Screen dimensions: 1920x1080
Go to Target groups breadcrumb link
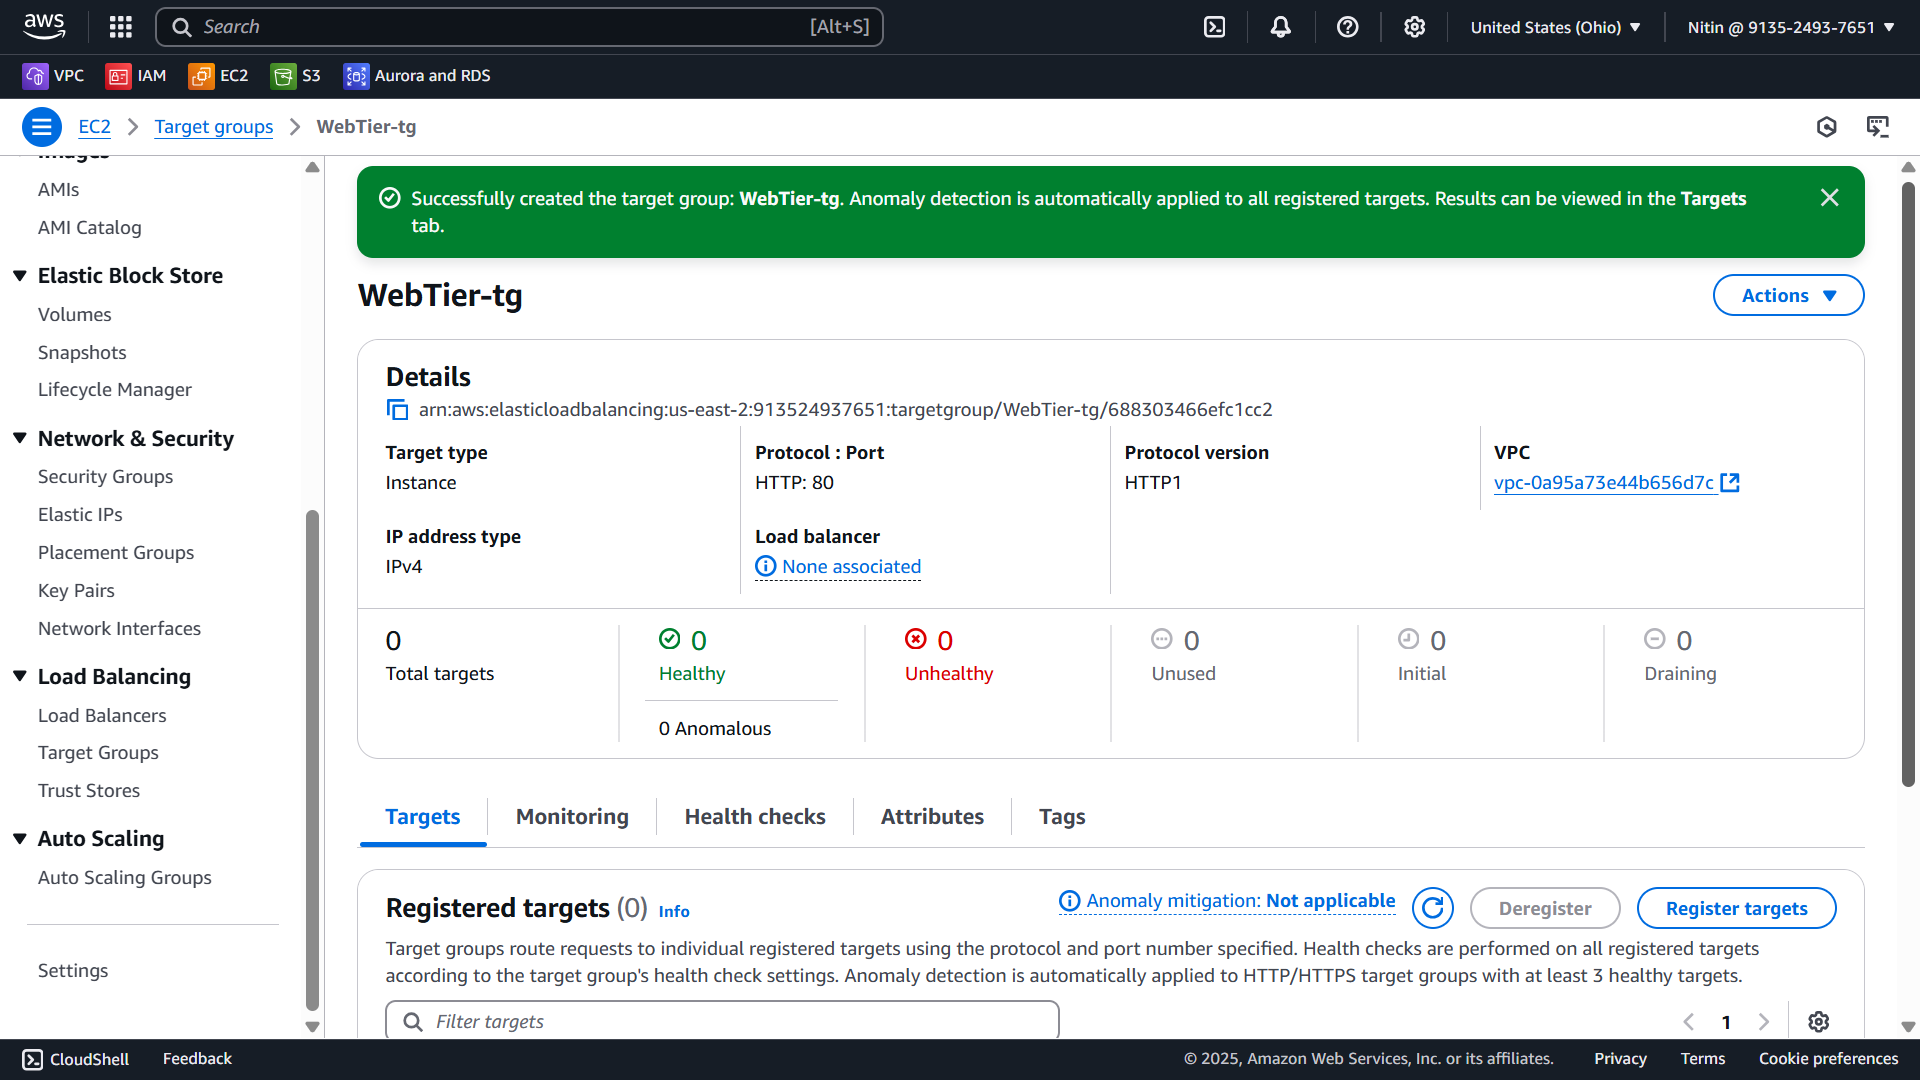tap(214, 127)
